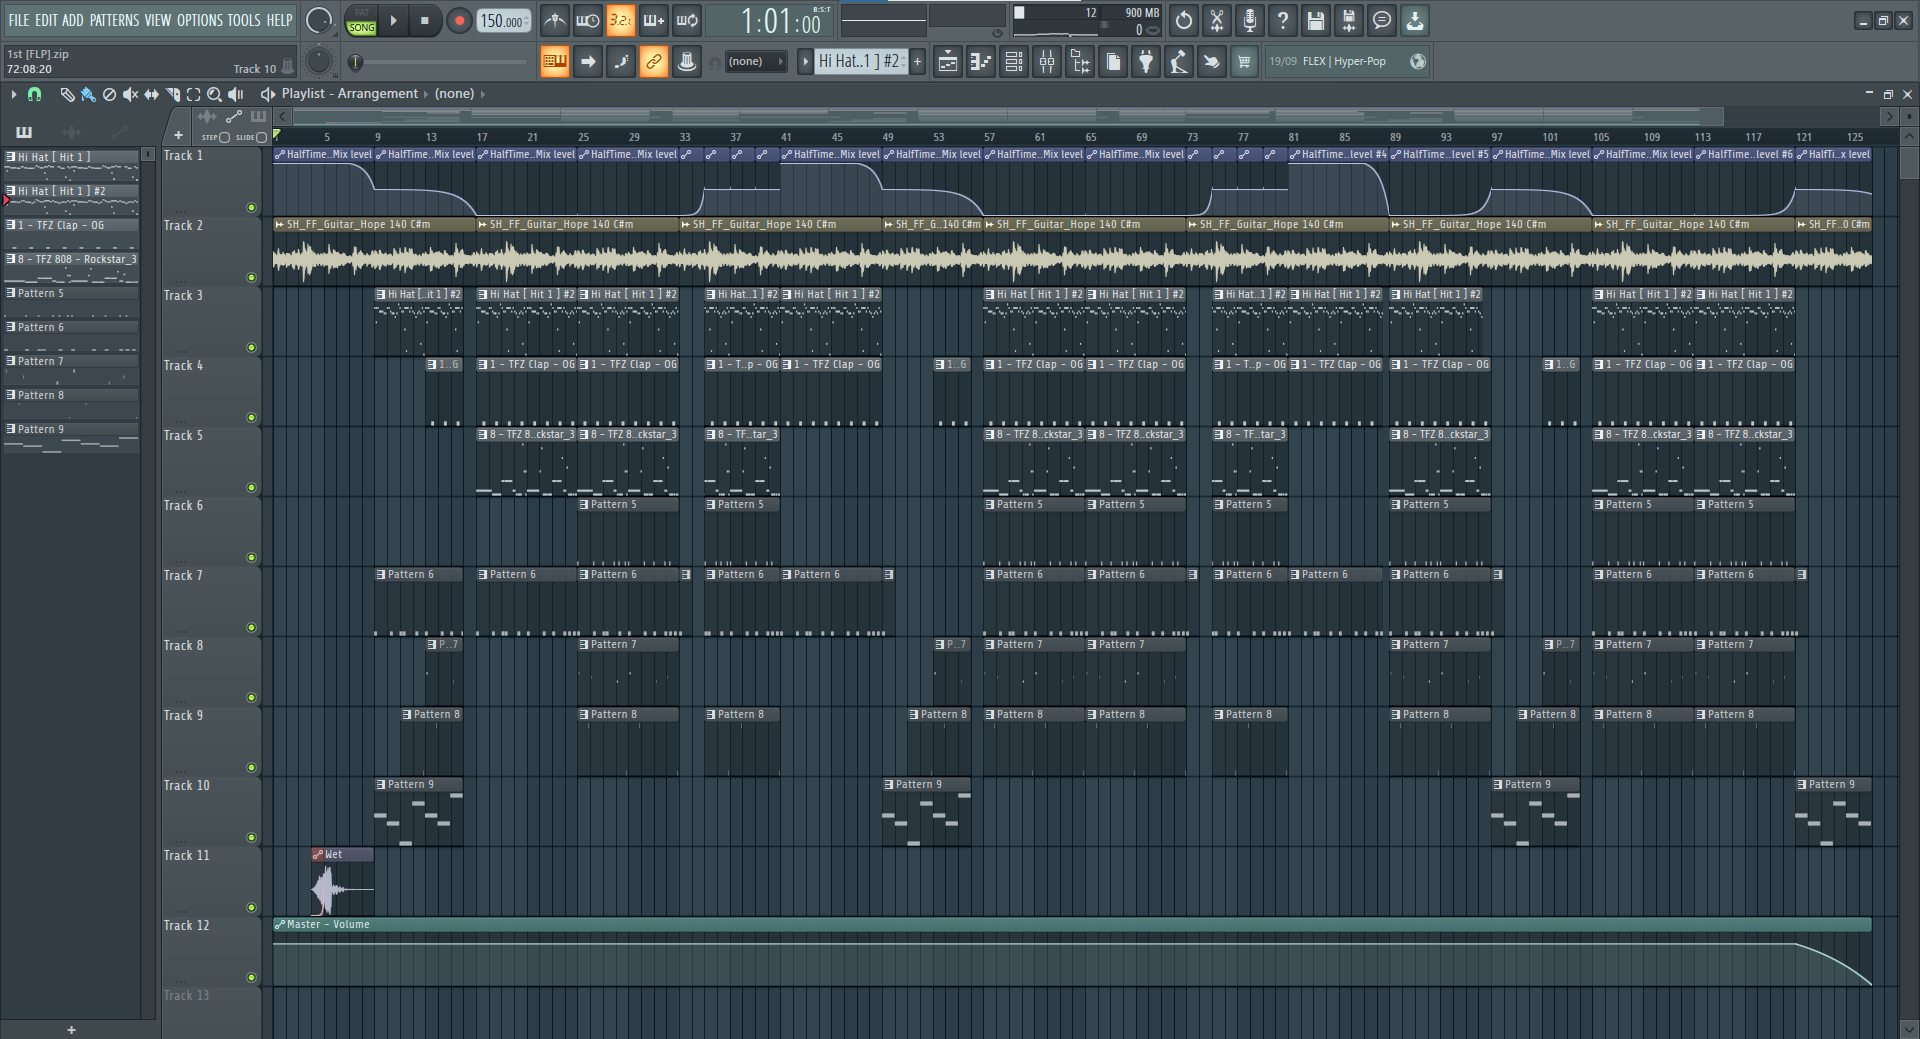The height and width of the screenshot is (1039, 1920).
Task: Mute Track 9 with its green LED
Action: point(251,768)
